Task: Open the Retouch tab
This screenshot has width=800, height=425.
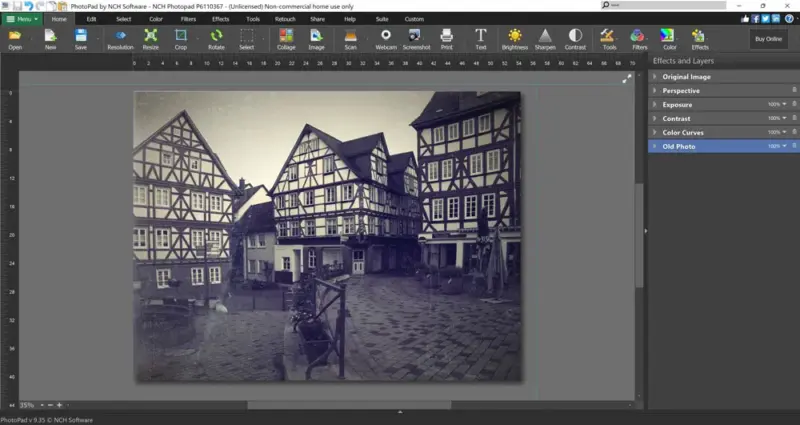Action: [x=285, y=19]
